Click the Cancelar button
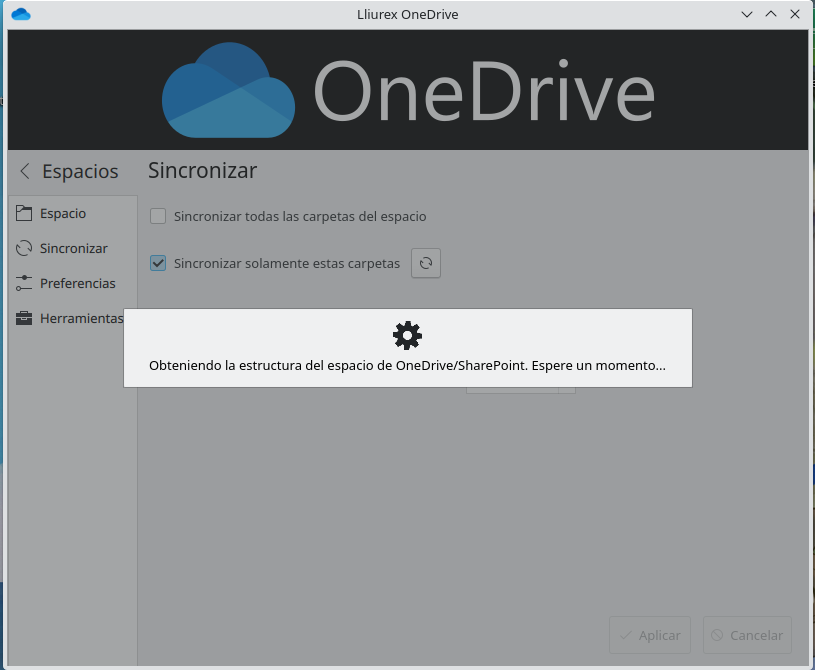Screen dimensions: 815x670 tap(748, 635)
